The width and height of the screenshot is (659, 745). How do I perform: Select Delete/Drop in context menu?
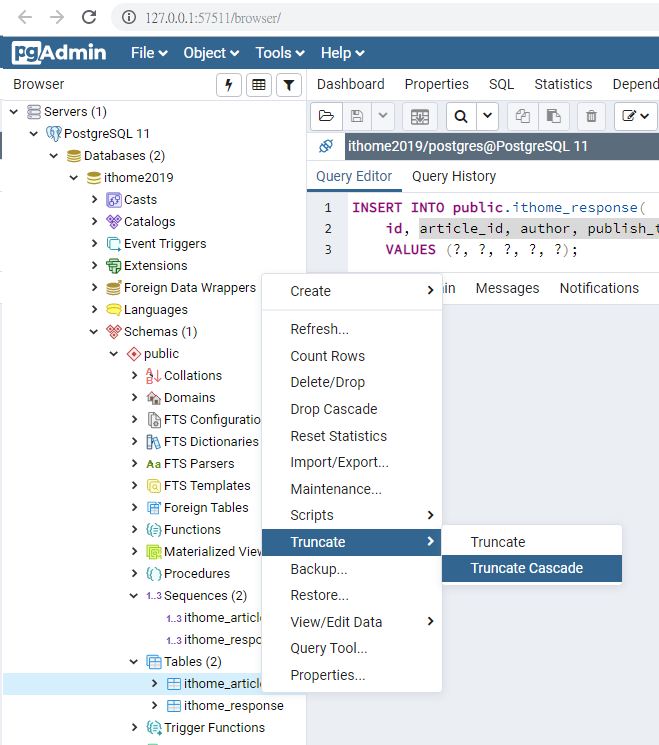click(352, 382)
